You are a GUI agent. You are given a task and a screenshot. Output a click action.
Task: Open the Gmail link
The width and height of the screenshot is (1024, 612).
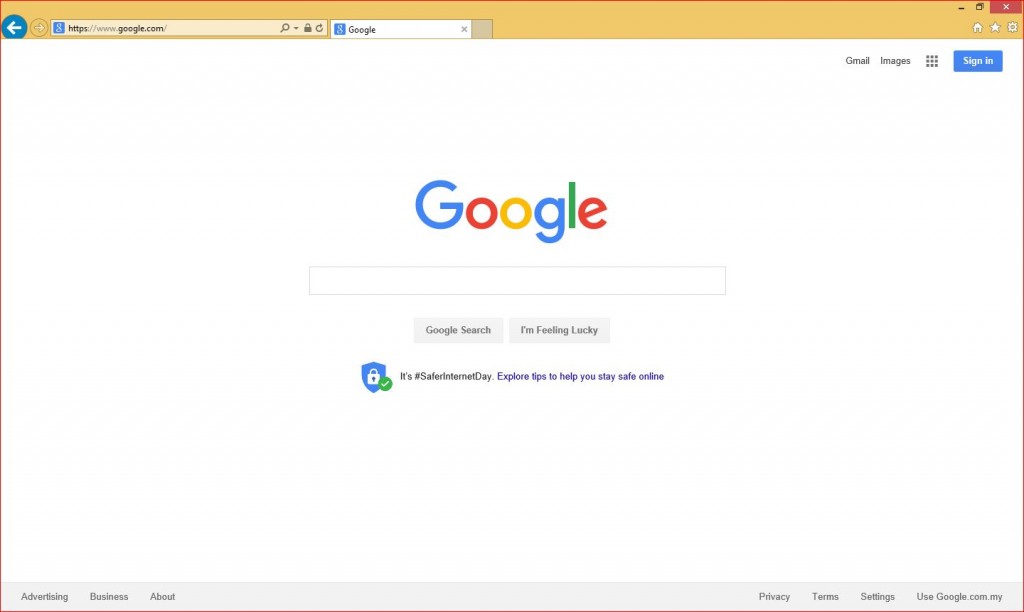tap(857, 61)
